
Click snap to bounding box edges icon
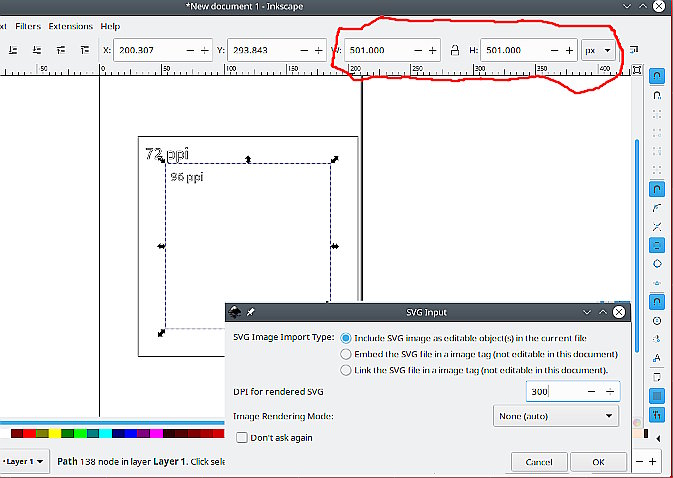tap(657, 114)
